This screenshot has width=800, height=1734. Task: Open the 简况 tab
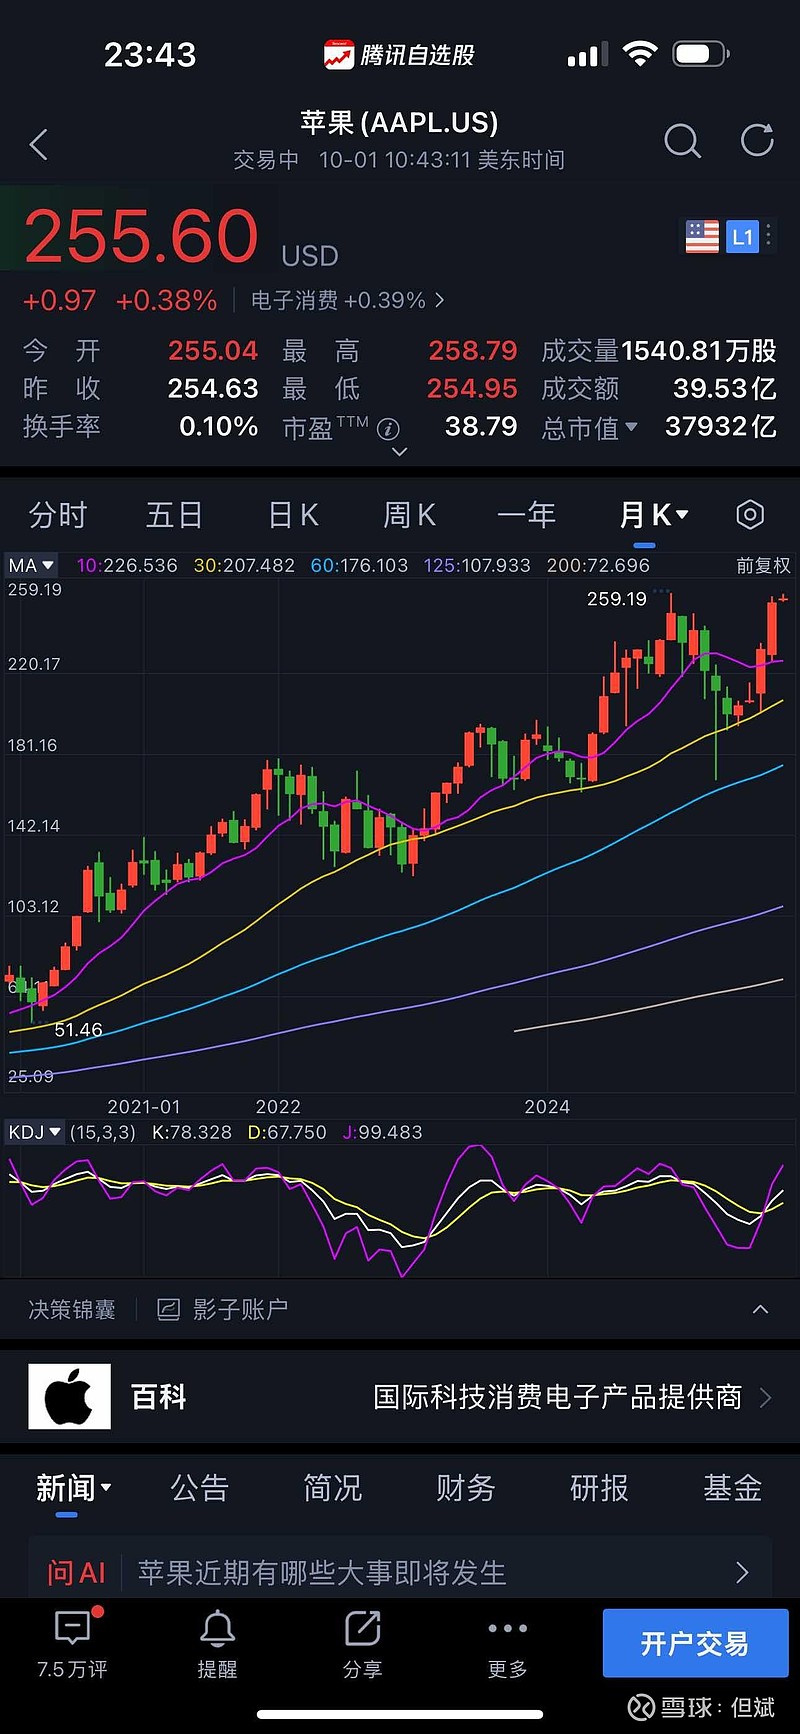tap(332, 1488)
